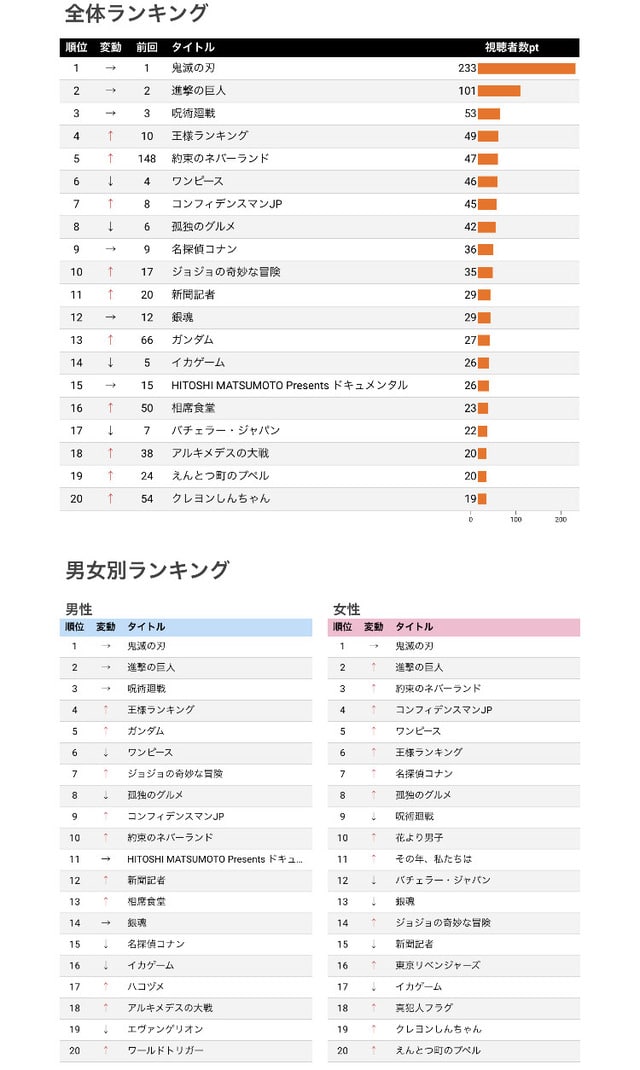Image resolution: width=640 pixels, height=1070 pixels.
Task: Click the red up arrow beside 約束のネバーランド in overall ranking
Action: [x=111, y=158]
